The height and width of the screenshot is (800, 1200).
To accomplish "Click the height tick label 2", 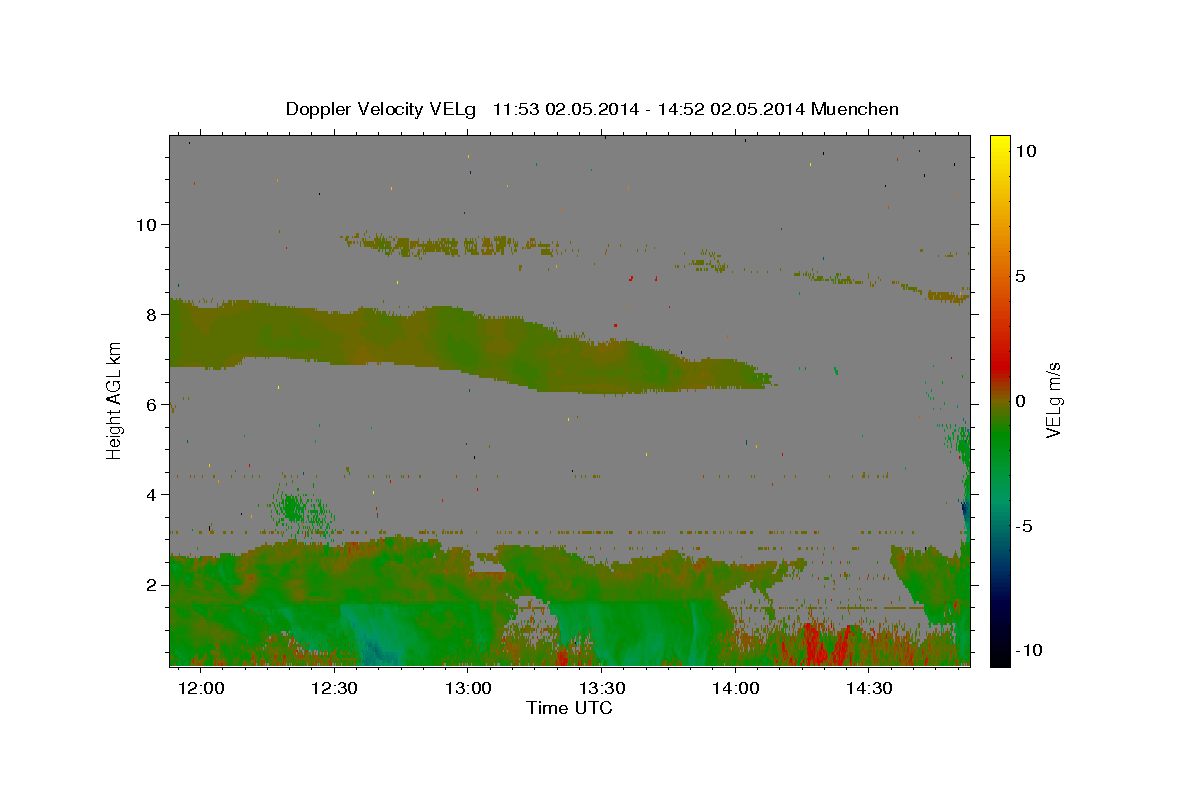I will click(x=150, y=584).
